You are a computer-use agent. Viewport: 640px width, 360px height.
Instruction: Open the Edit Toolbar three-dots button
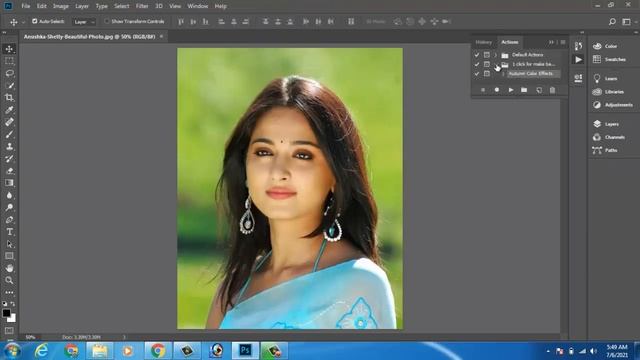coord(9,293)
